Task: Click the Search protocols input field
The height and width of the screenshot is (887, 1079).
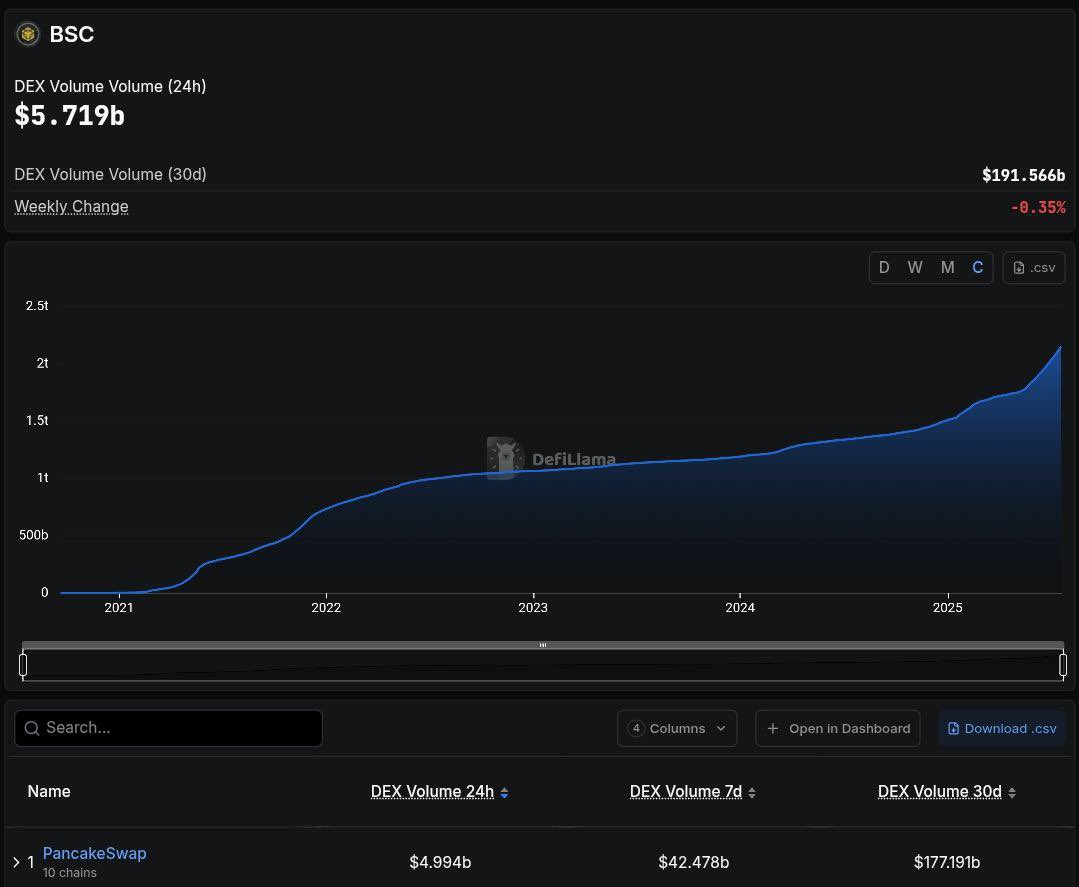Action: click(169, 728)
